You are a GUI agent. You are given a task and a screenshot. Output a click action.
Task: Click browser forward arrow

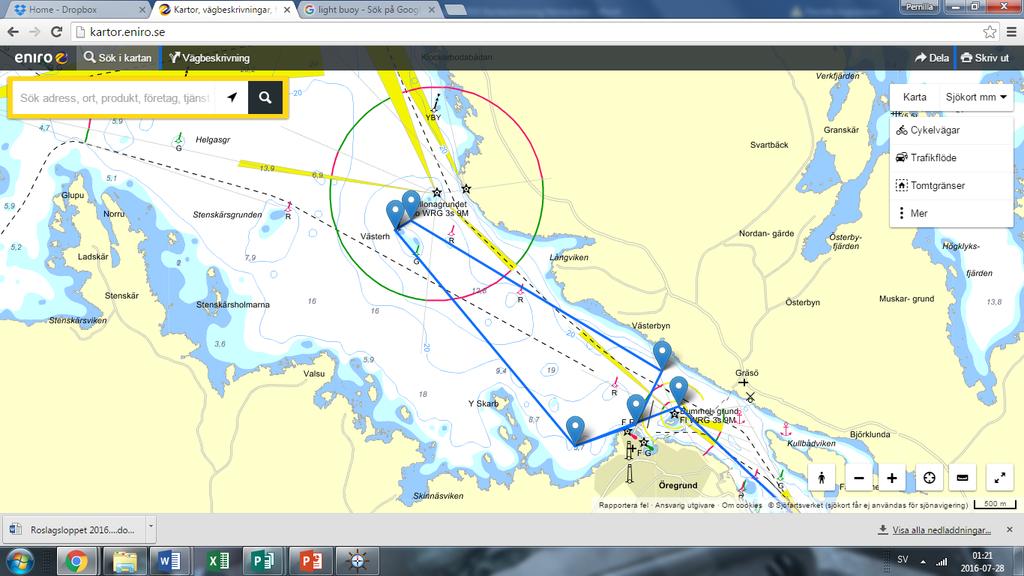35,32
